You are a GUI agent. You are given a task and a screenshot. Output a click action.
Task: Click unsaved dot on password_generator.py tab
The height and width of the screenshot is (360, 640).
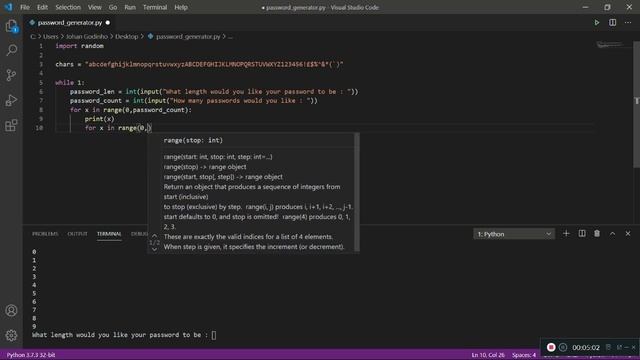(108, 23)
